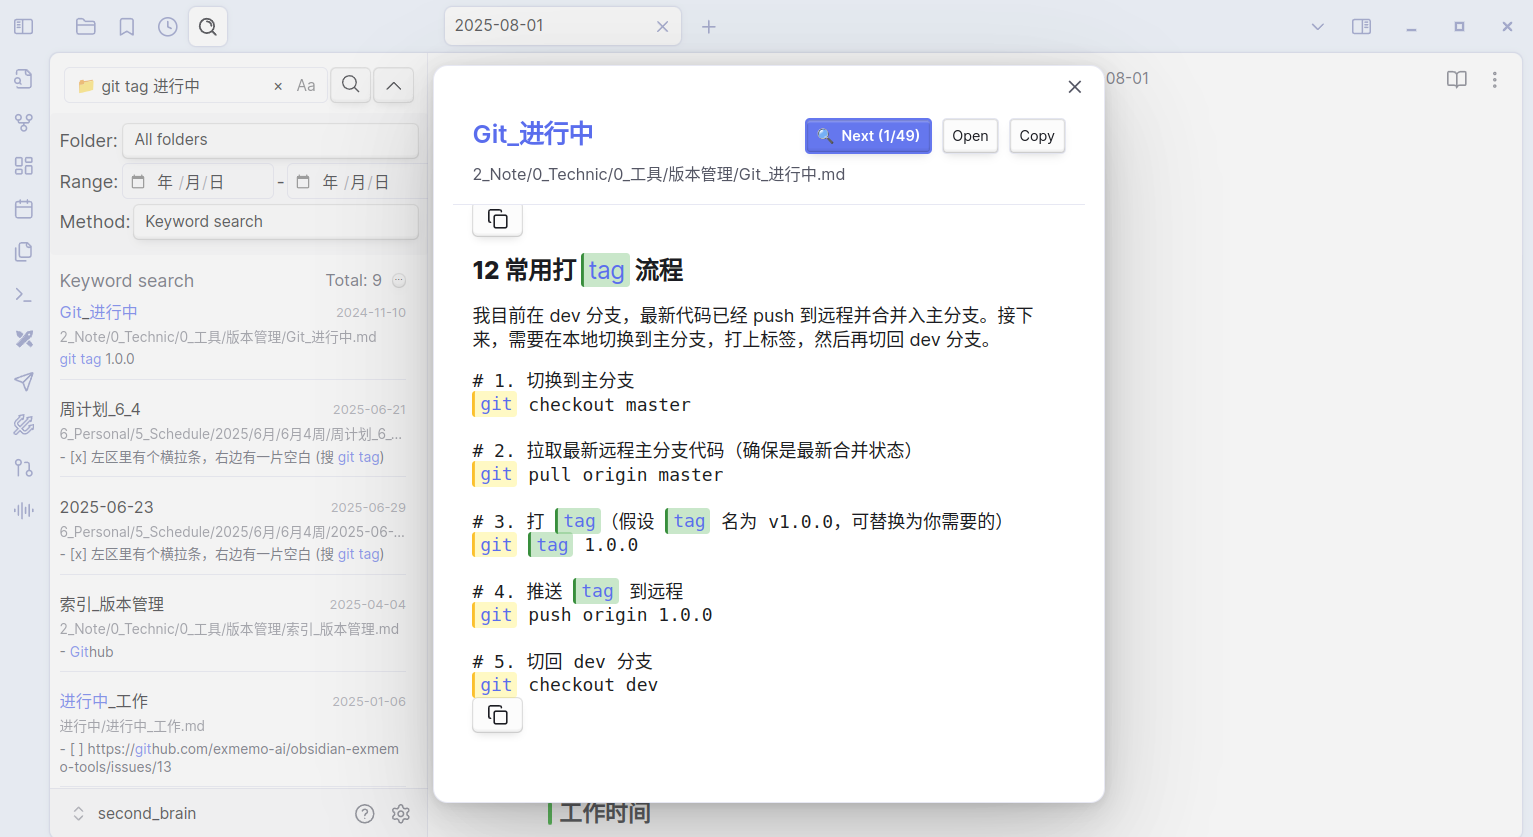Set the range end date field

click(x=357, y=182)
